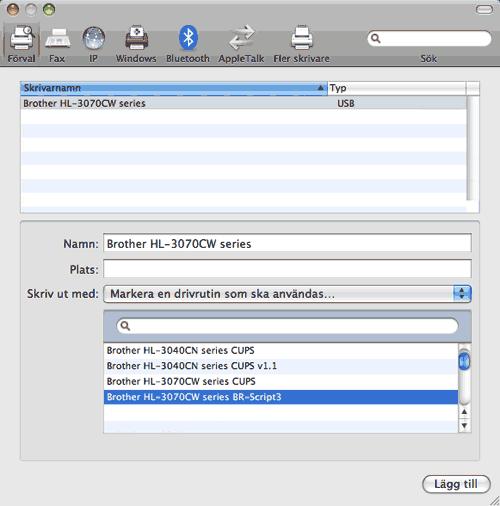Screen dimensions: 500x506
Task: Sort by the Typ column header
Action: (x=397, y=88)
